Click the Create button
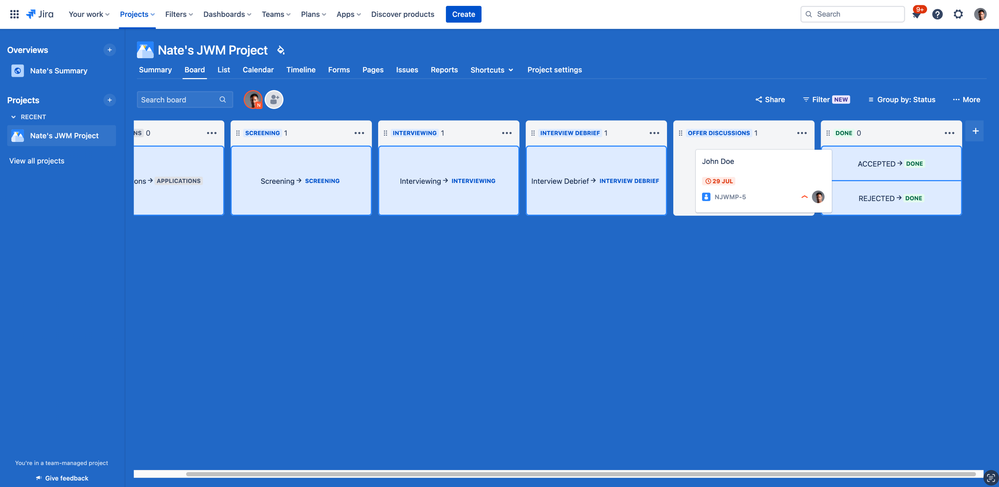This screenshot has width=999, height=487. point(463,14)
